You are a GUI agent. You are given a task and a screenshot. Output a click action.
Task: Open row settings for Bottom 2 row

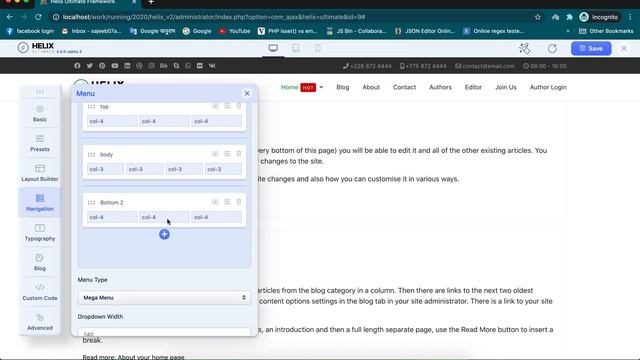point(227,202)
